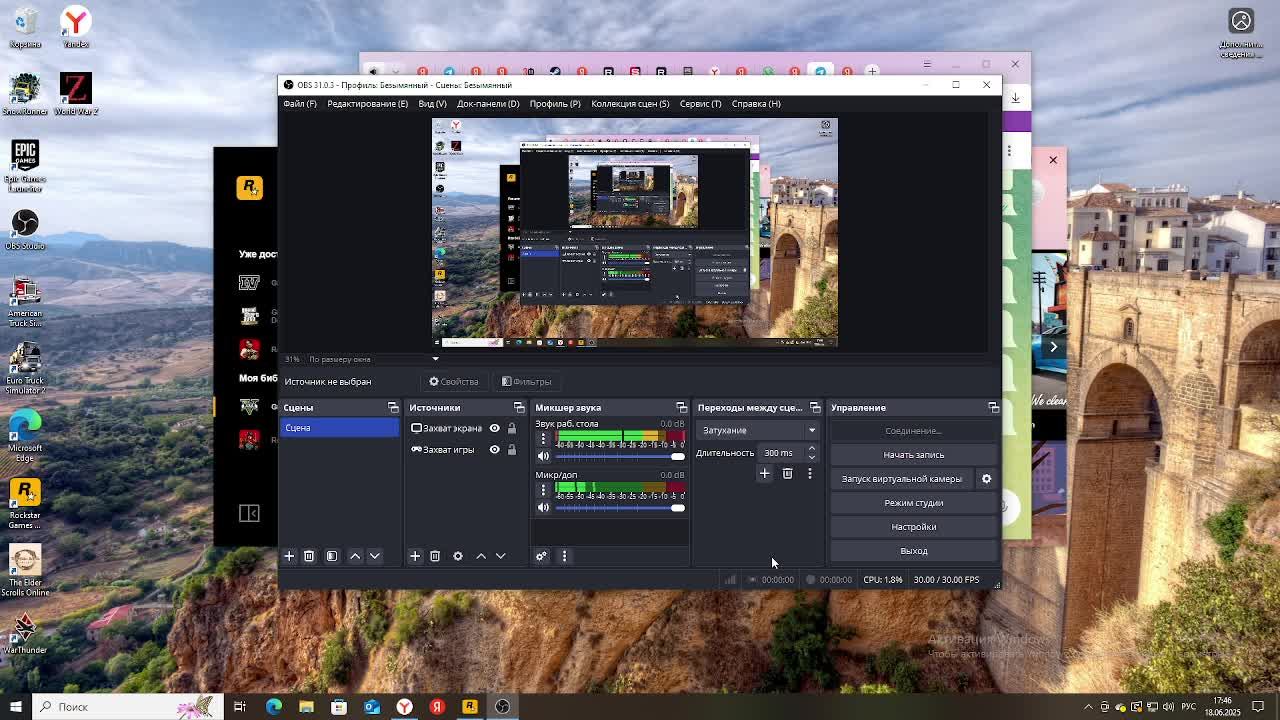Hide the Захват экрана source

click(494, 428)
